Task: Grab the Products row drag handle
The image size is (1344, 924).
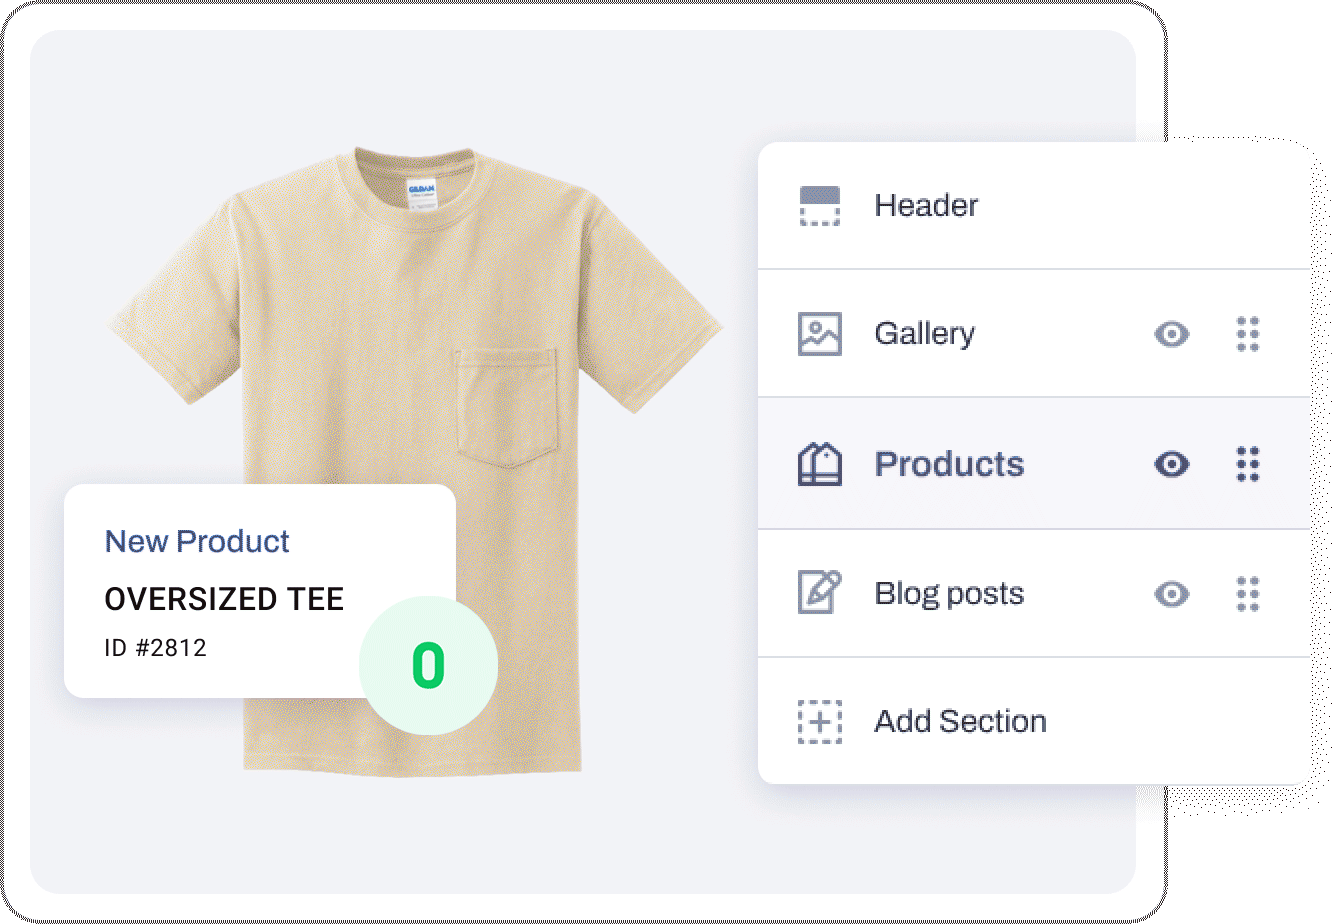Action: [x=1248, y=464]
